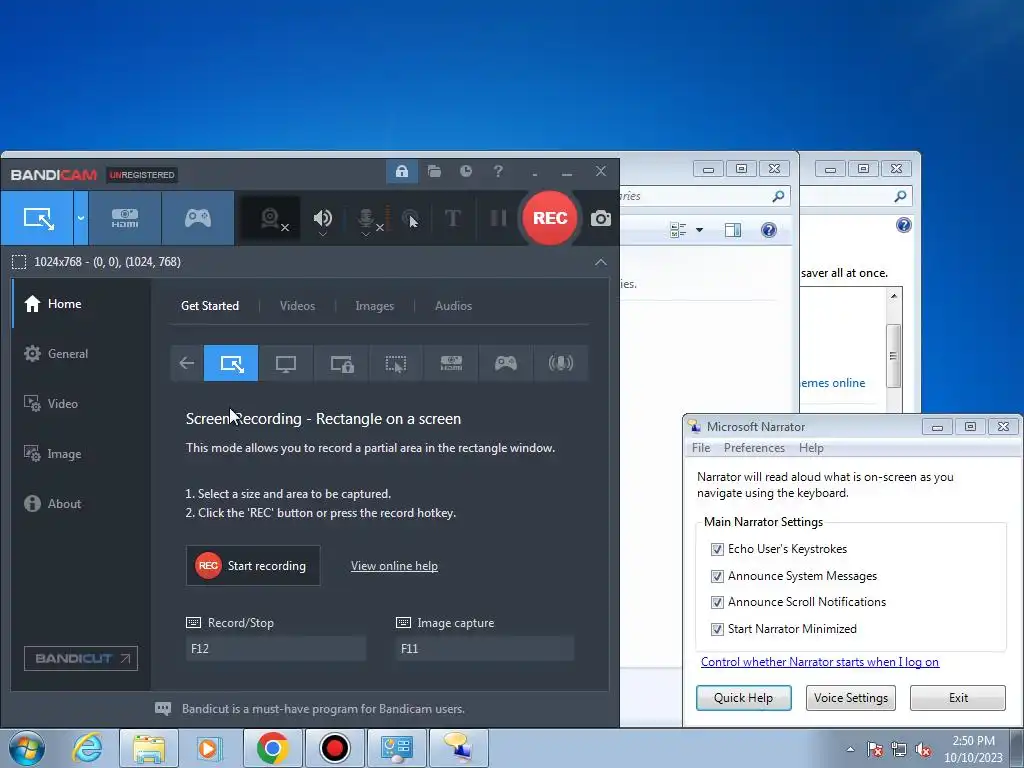Switch to the Images tab
Image resolution: width=1024 pixels, height=768 pixels.
click(x=374, y=306)
